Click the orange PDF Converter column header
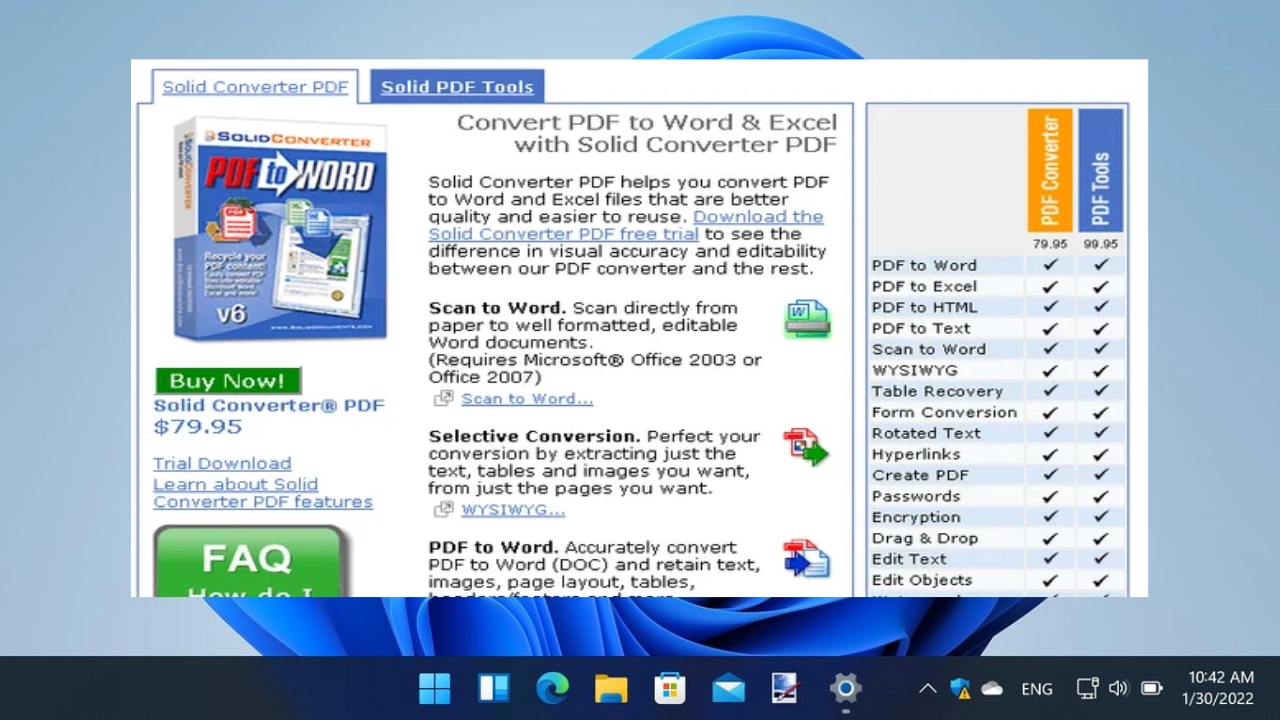1280x720 pixels. click(1050, 170)
